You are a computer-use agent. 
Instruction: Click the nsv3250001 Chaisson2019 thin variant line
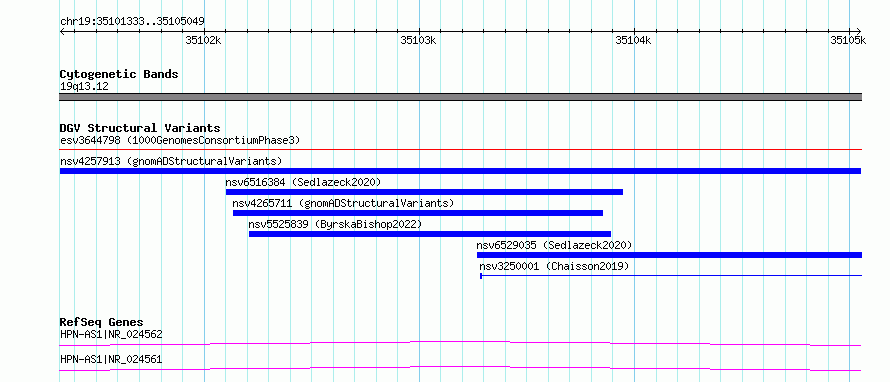[671, 276]
